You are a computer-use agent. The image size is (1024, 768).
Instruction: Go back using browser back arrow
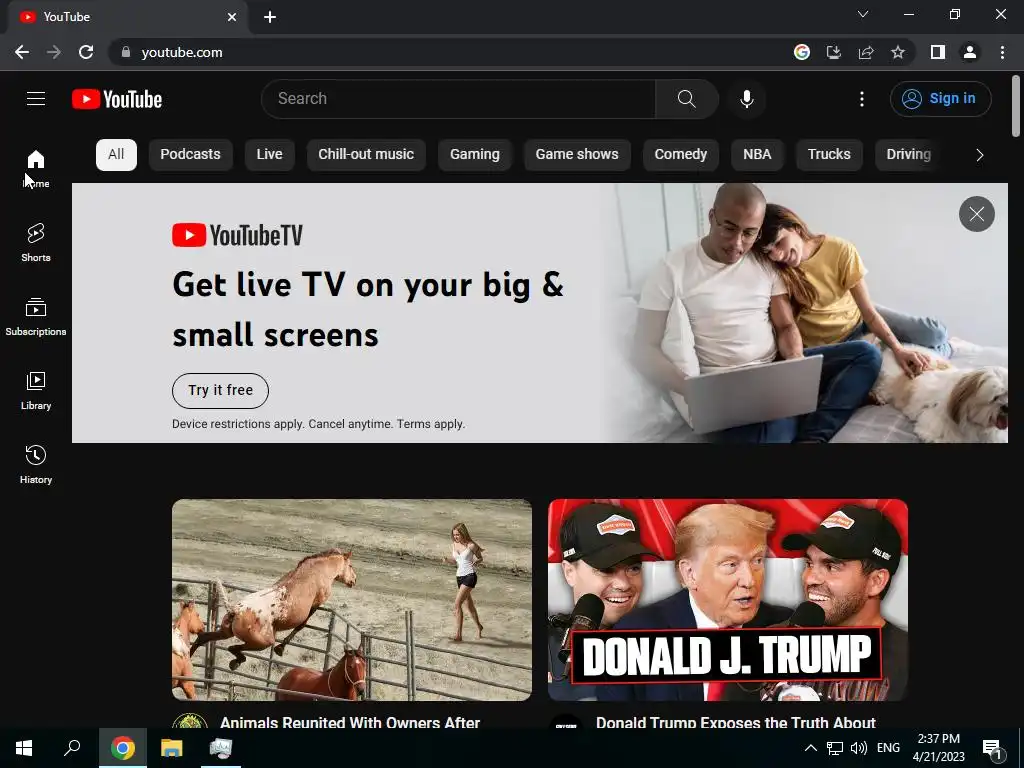pos(22,52)
